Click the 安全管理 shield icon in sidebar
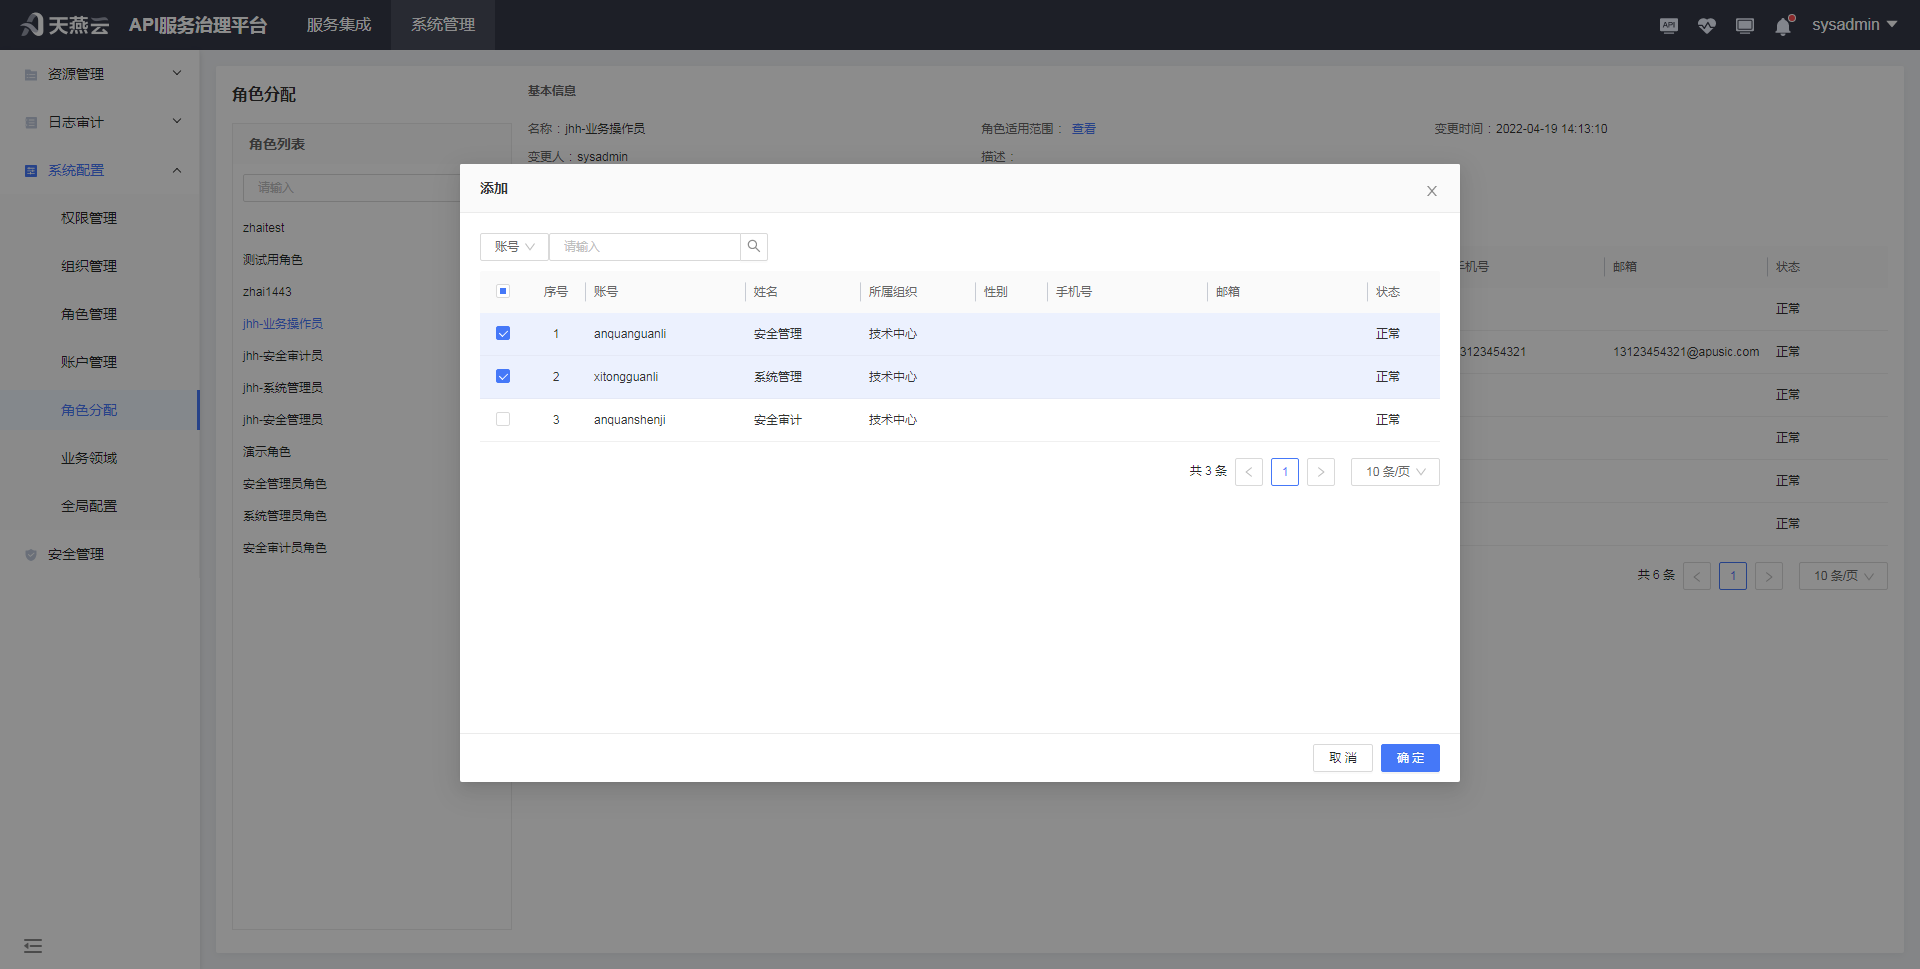Image resolution: width=1920 pixels, height=969 pixels. click(30, 553)
